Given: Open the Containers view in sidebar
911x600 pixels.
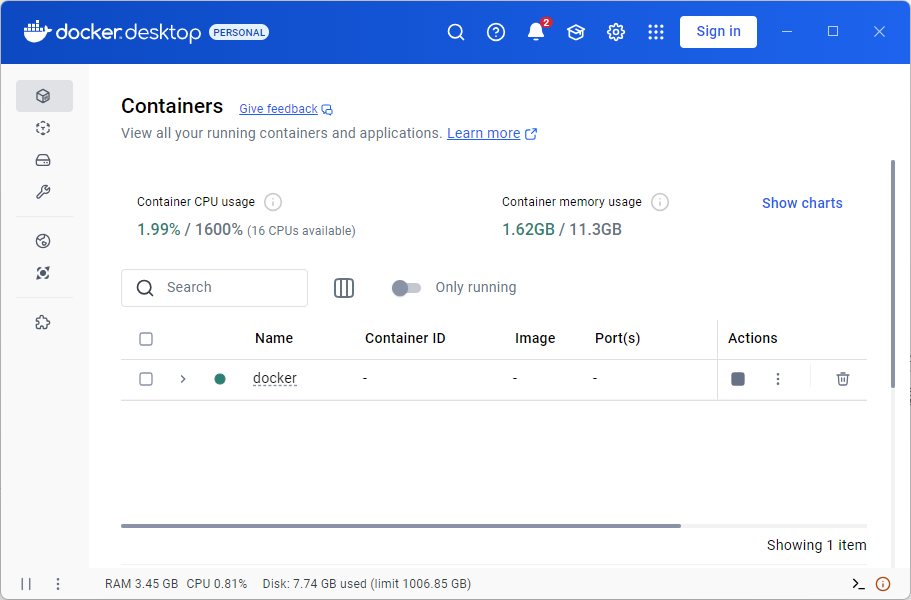Looking at the screenshot, I should [x=44, y=96].
